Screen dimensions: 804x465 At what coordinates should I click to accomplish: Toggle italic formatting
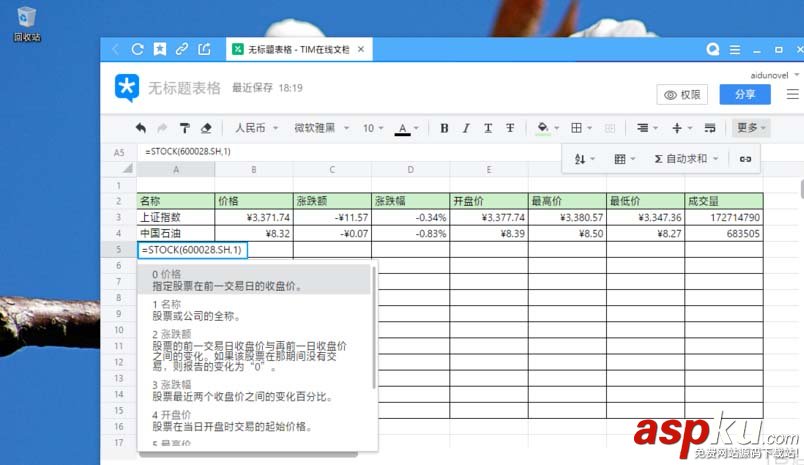[x=466, y=128]
